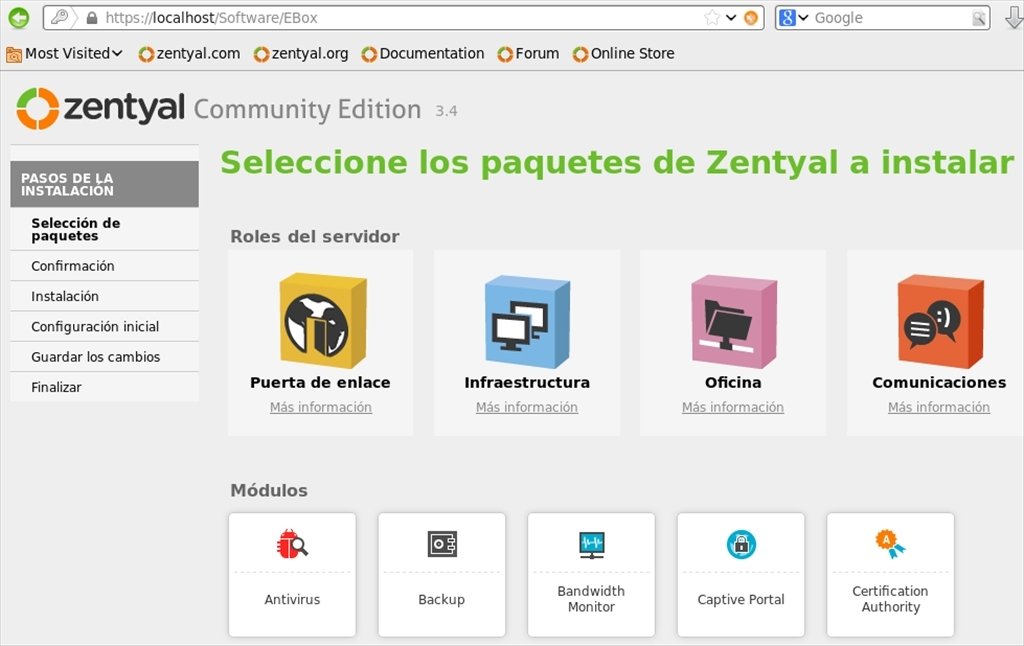Click the Comunicaciones role title
Image resolution: width=1024 pixels, height=646 pixels.
tap(939, 383)
